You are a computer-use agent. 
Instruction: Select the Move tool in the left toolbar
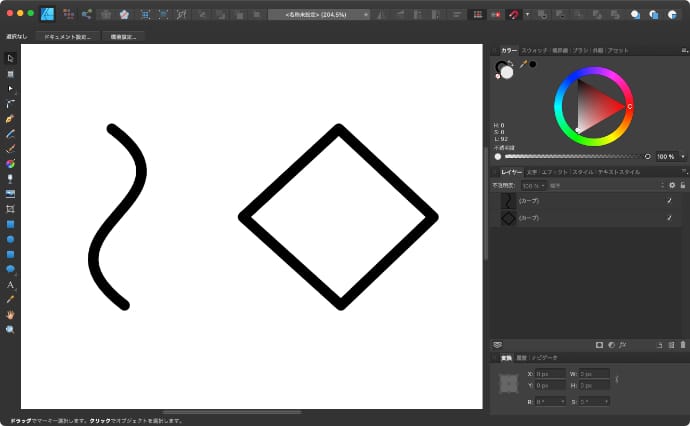click(x=10, y=59)
